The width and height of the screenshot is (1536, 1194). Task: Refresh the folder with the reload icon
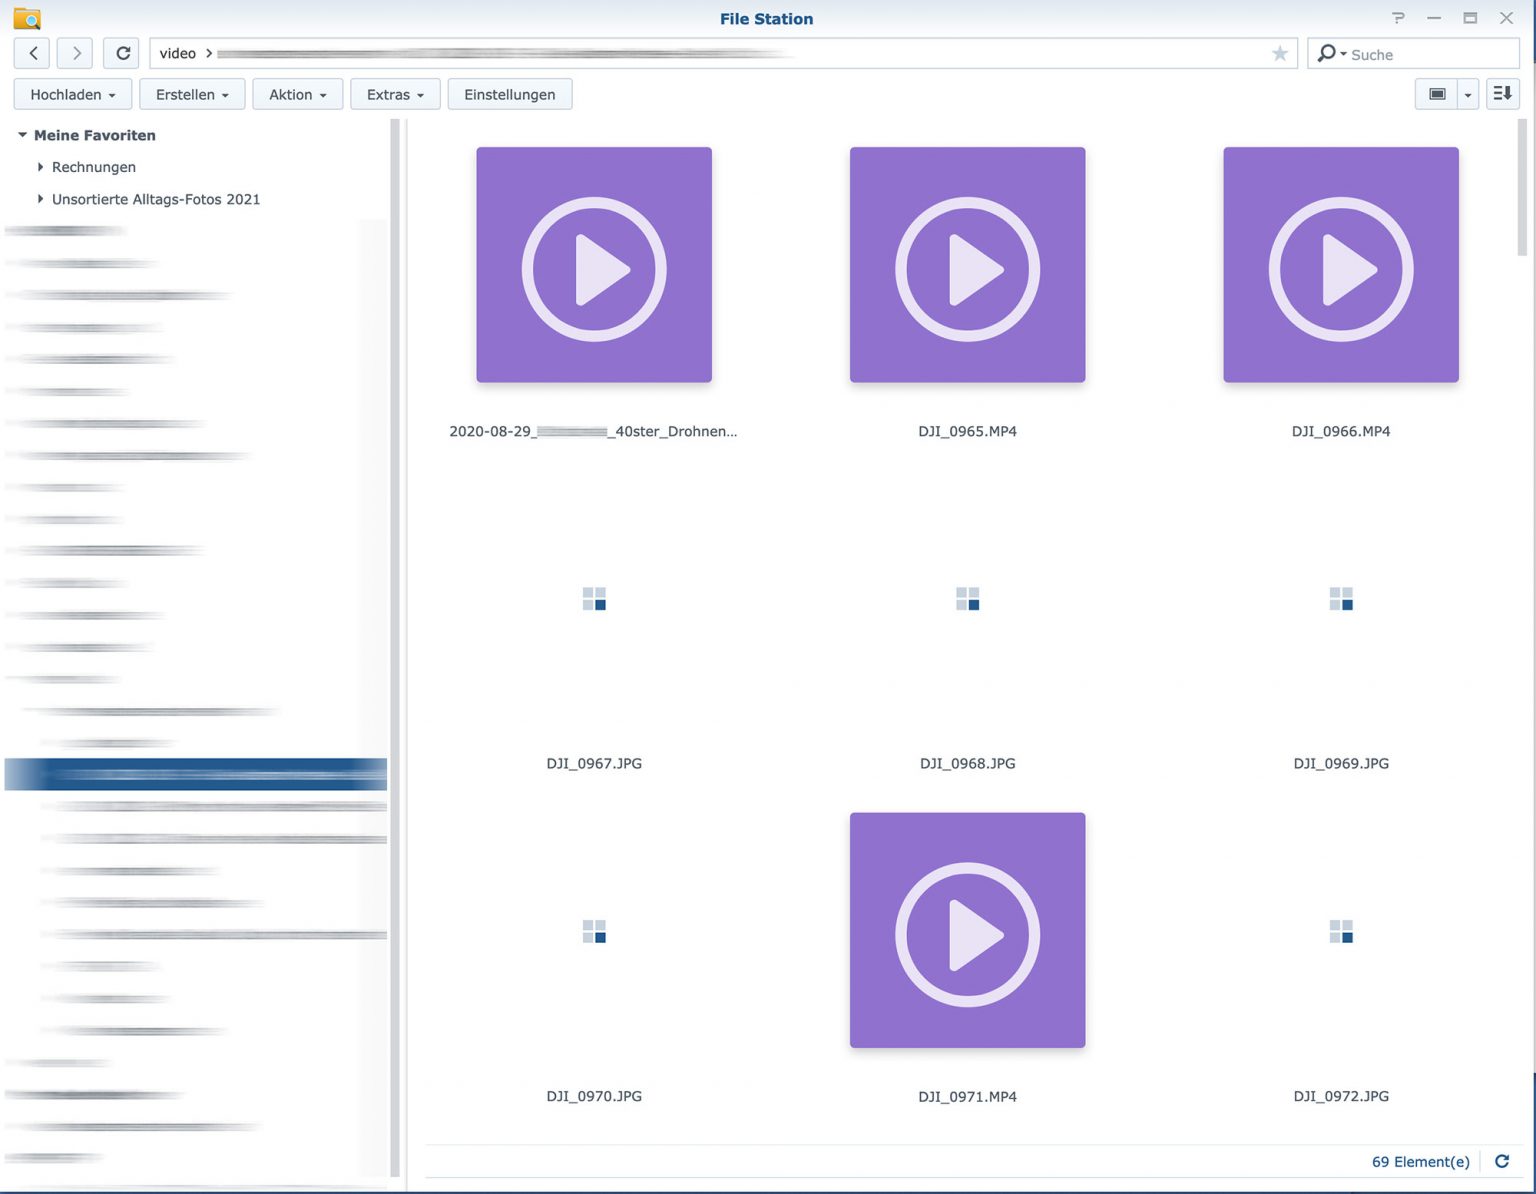click(x=121, y=53)
